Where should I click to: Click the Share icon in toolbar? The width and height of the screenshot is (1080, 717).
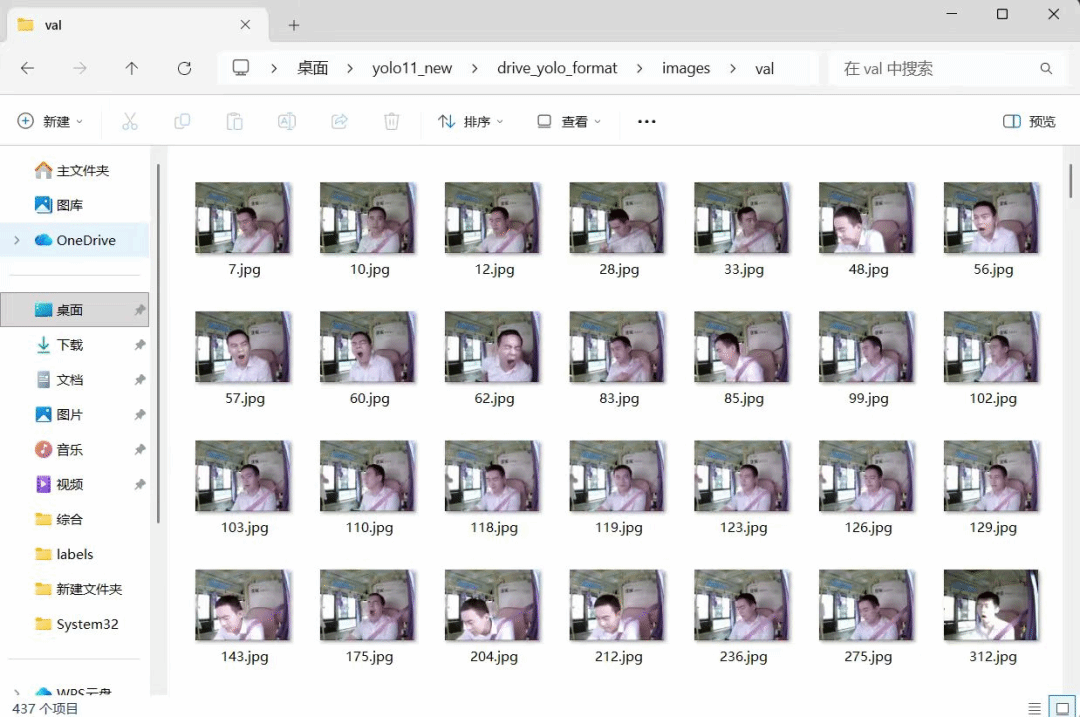[x=339, y=122]
